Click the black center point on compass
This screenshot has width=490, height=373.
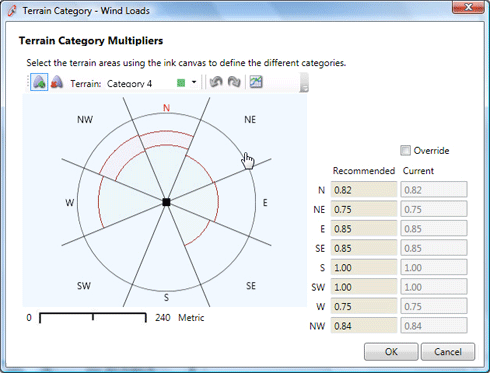[x=166, y=202]
